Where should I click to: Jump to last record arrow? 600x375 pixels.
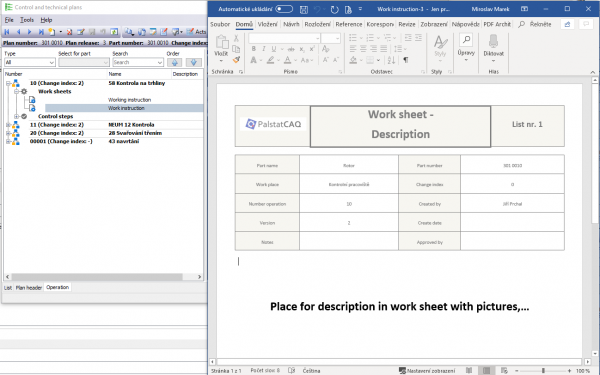(41, 32)
